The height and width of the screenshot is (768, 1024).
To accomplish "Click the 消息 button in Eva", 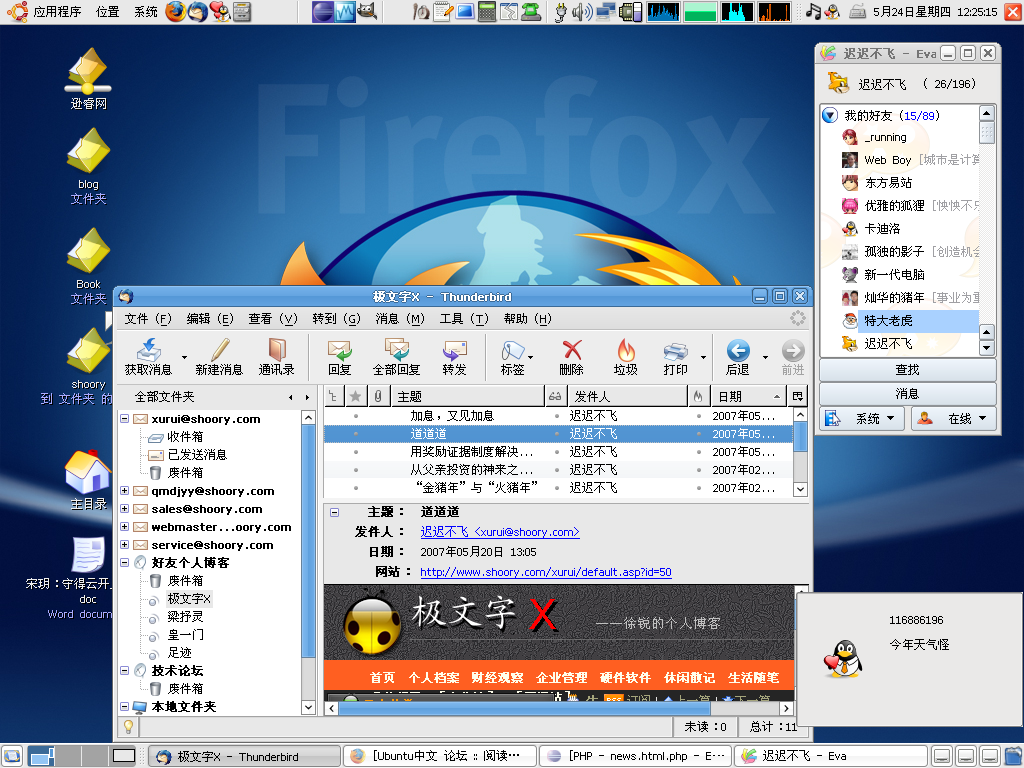I will (907, 394).
